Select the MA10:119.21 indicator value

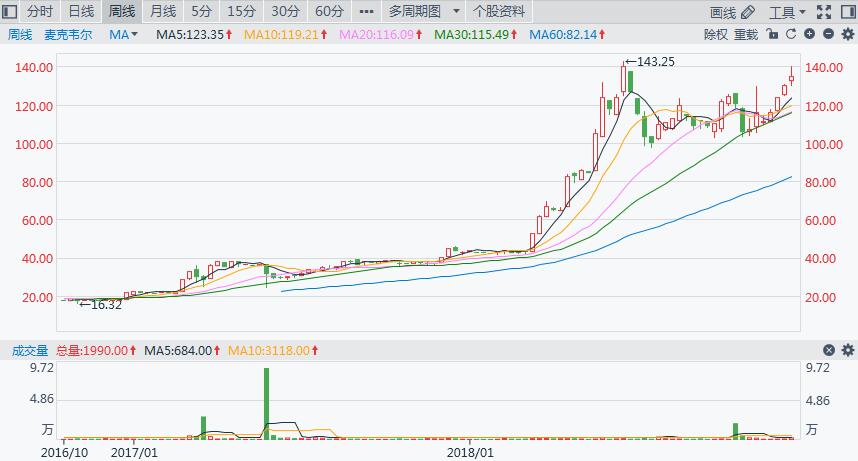tap(286, 34)
